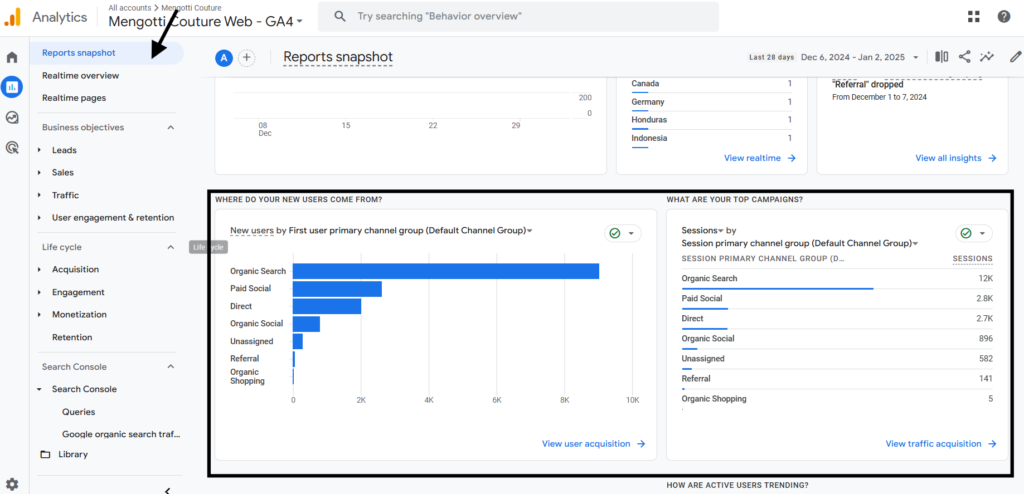
Task: Click Unassigned row showing 582
Action: [837, 359]
